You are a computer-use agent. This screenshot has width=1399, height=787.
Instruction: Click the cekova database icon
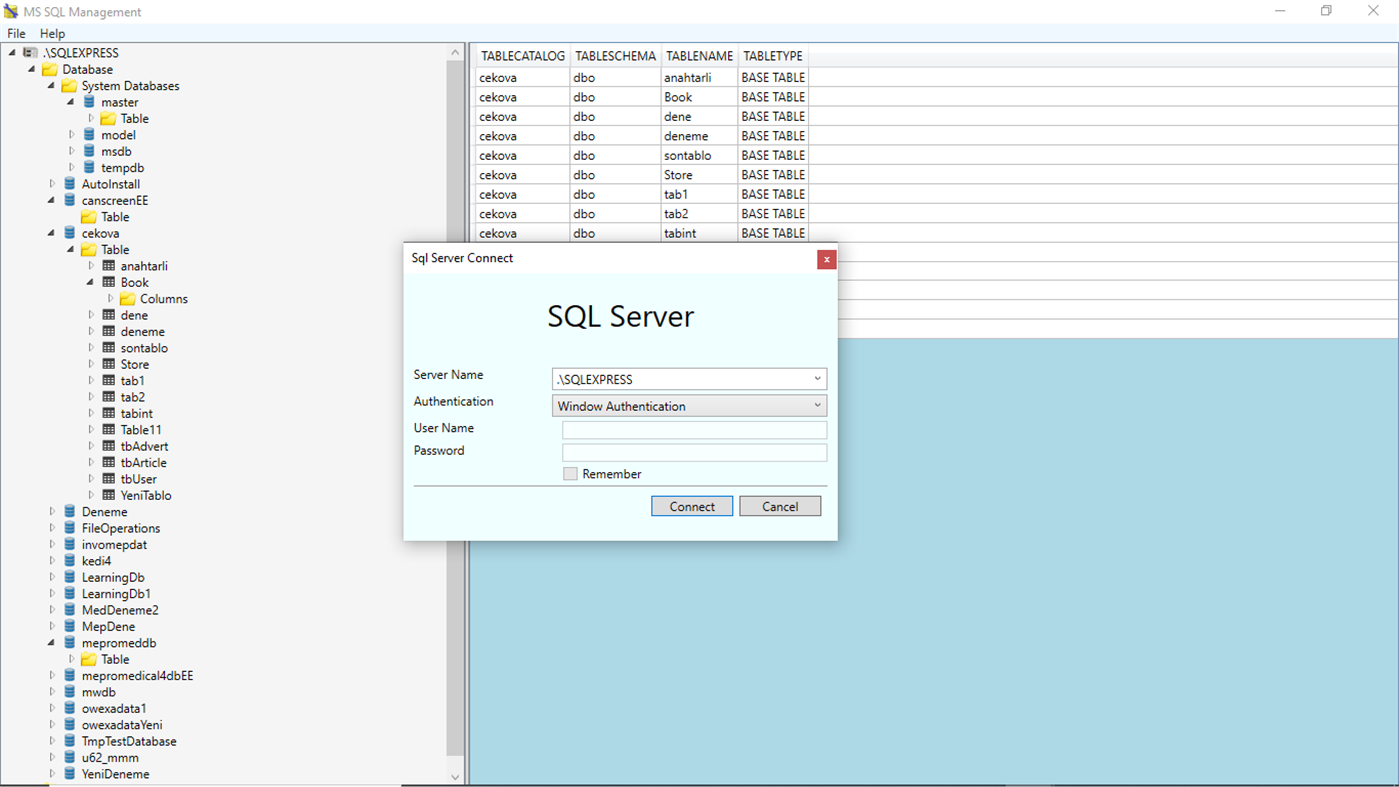coord(69,233)
